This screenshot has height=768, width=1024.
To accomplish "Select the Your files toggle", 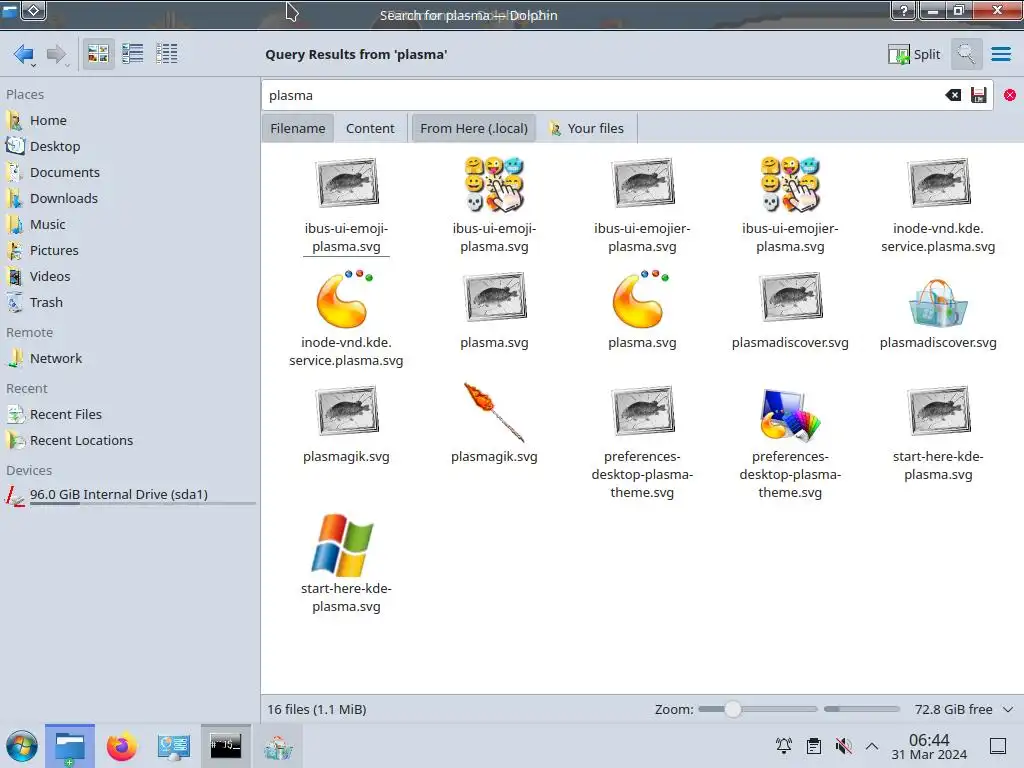I will 587,129.
